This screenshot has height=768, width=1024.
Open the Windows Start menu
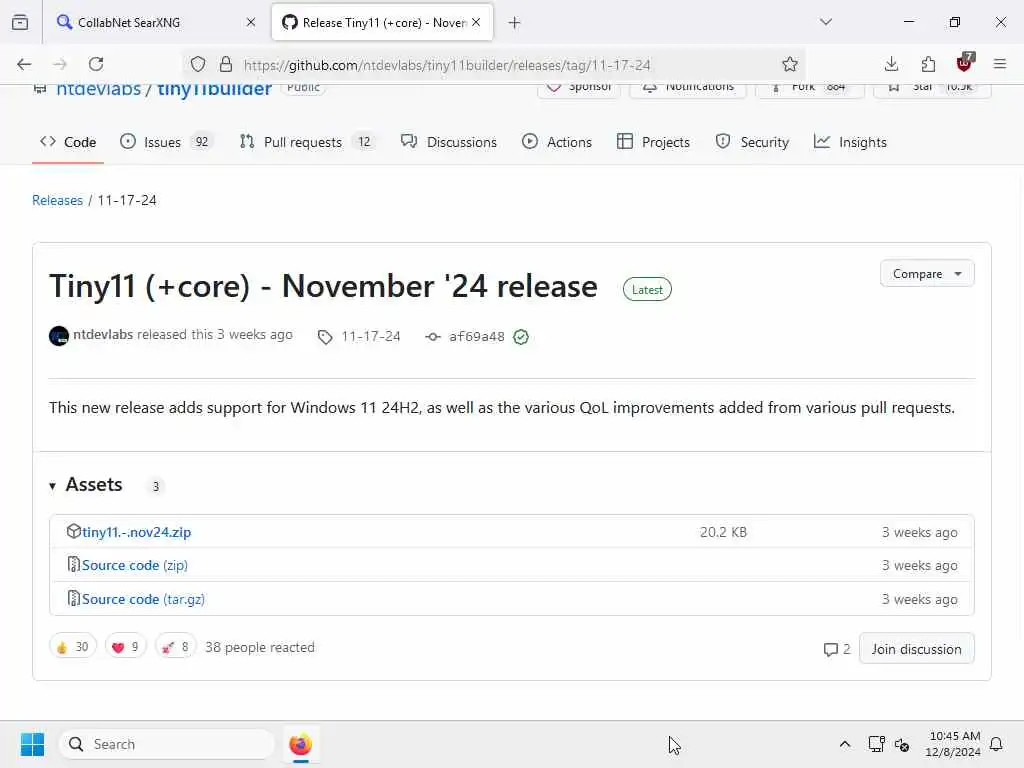[x=32, y=744]
